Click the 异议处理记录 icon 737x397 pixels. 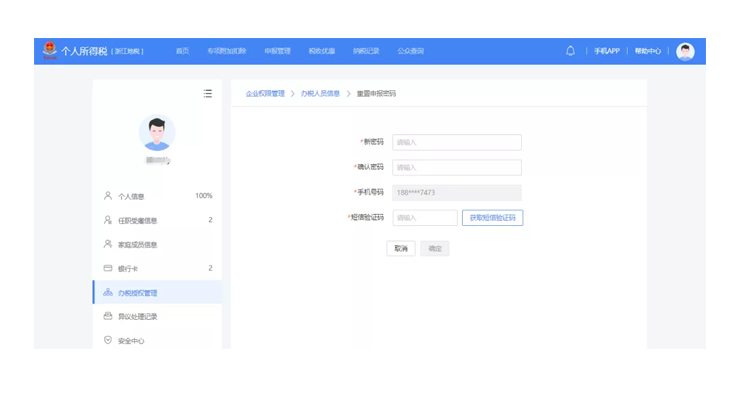(108, 316)
